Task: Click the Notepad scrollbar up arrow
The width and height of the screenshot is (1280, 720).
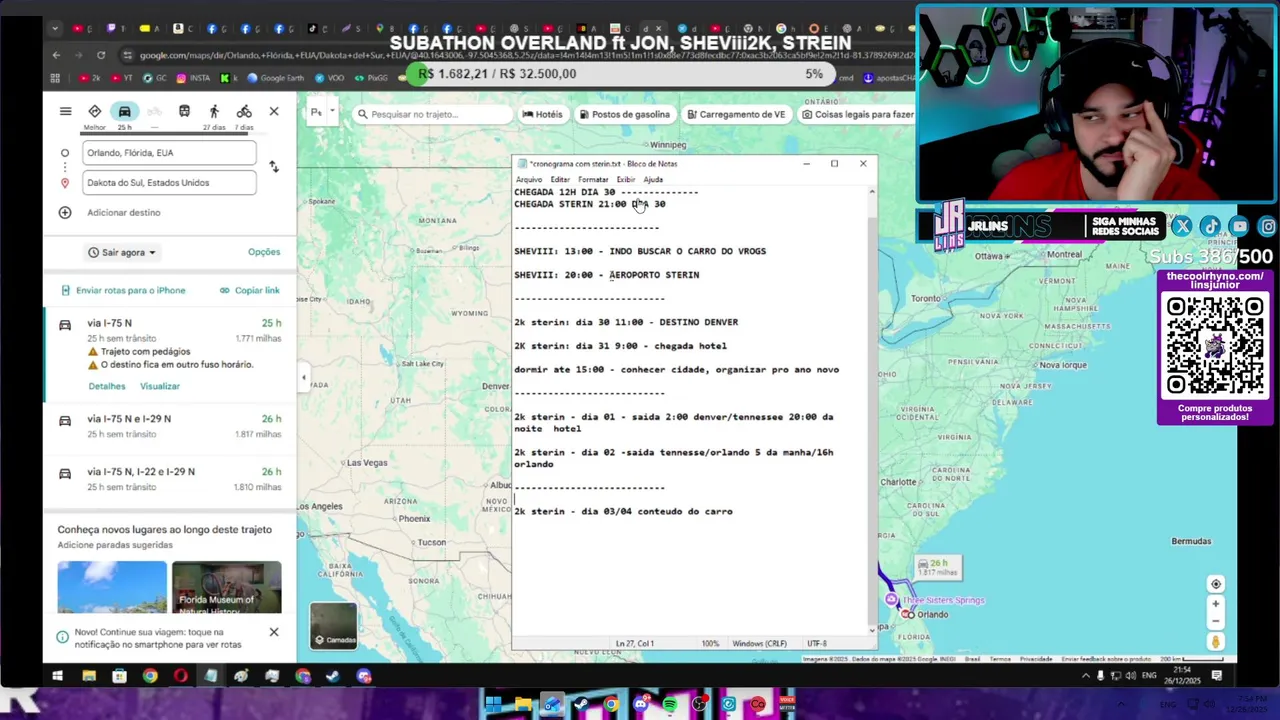Action: click(872, 191)
